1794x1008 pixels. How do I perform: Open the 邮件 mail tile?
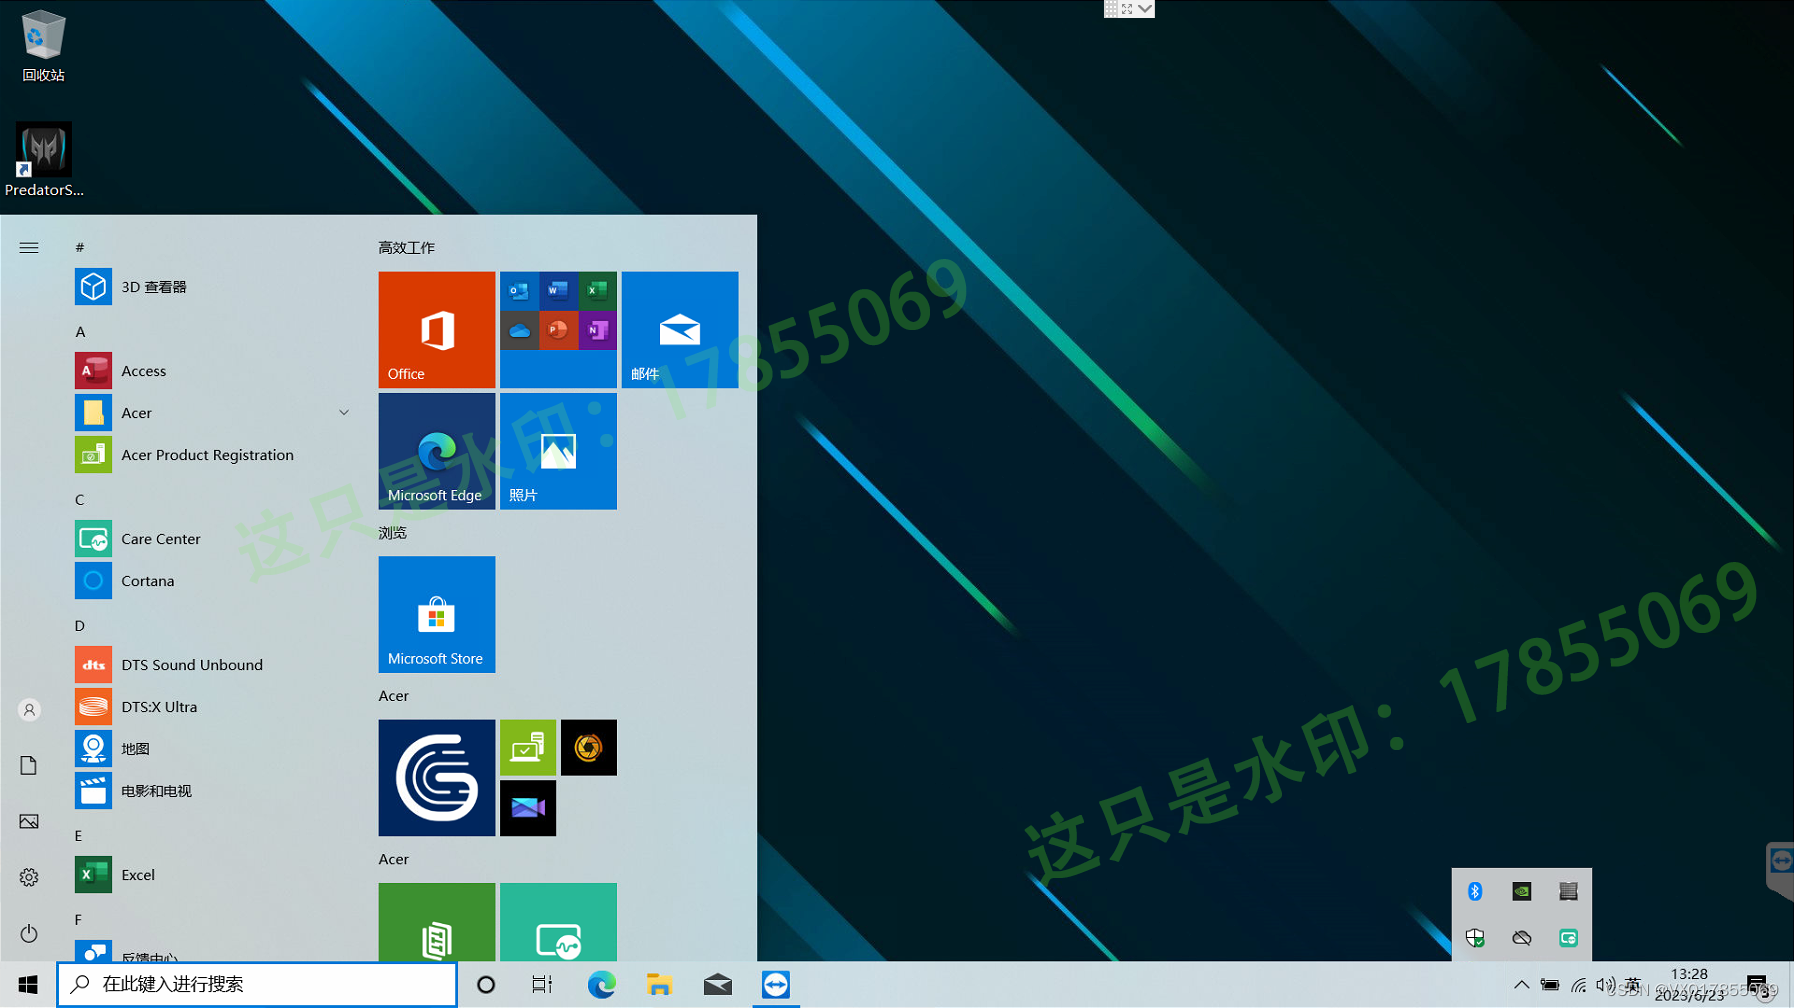click(680, 330)
